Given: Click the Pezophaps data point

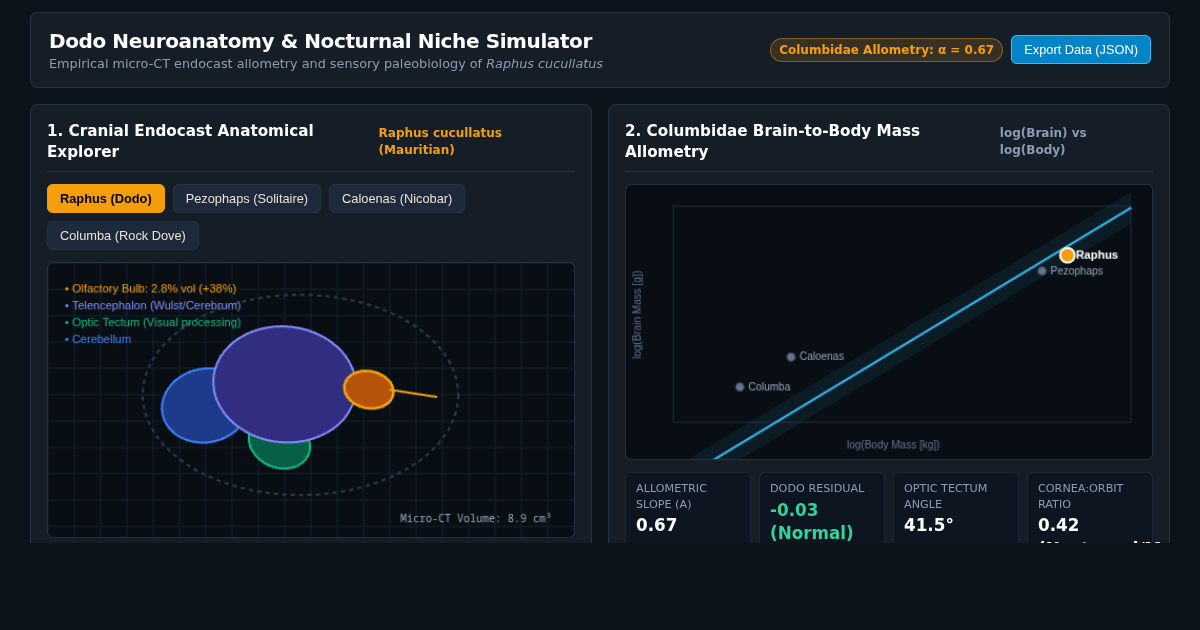Looking at the screenshot, I should coord(1042,271).
